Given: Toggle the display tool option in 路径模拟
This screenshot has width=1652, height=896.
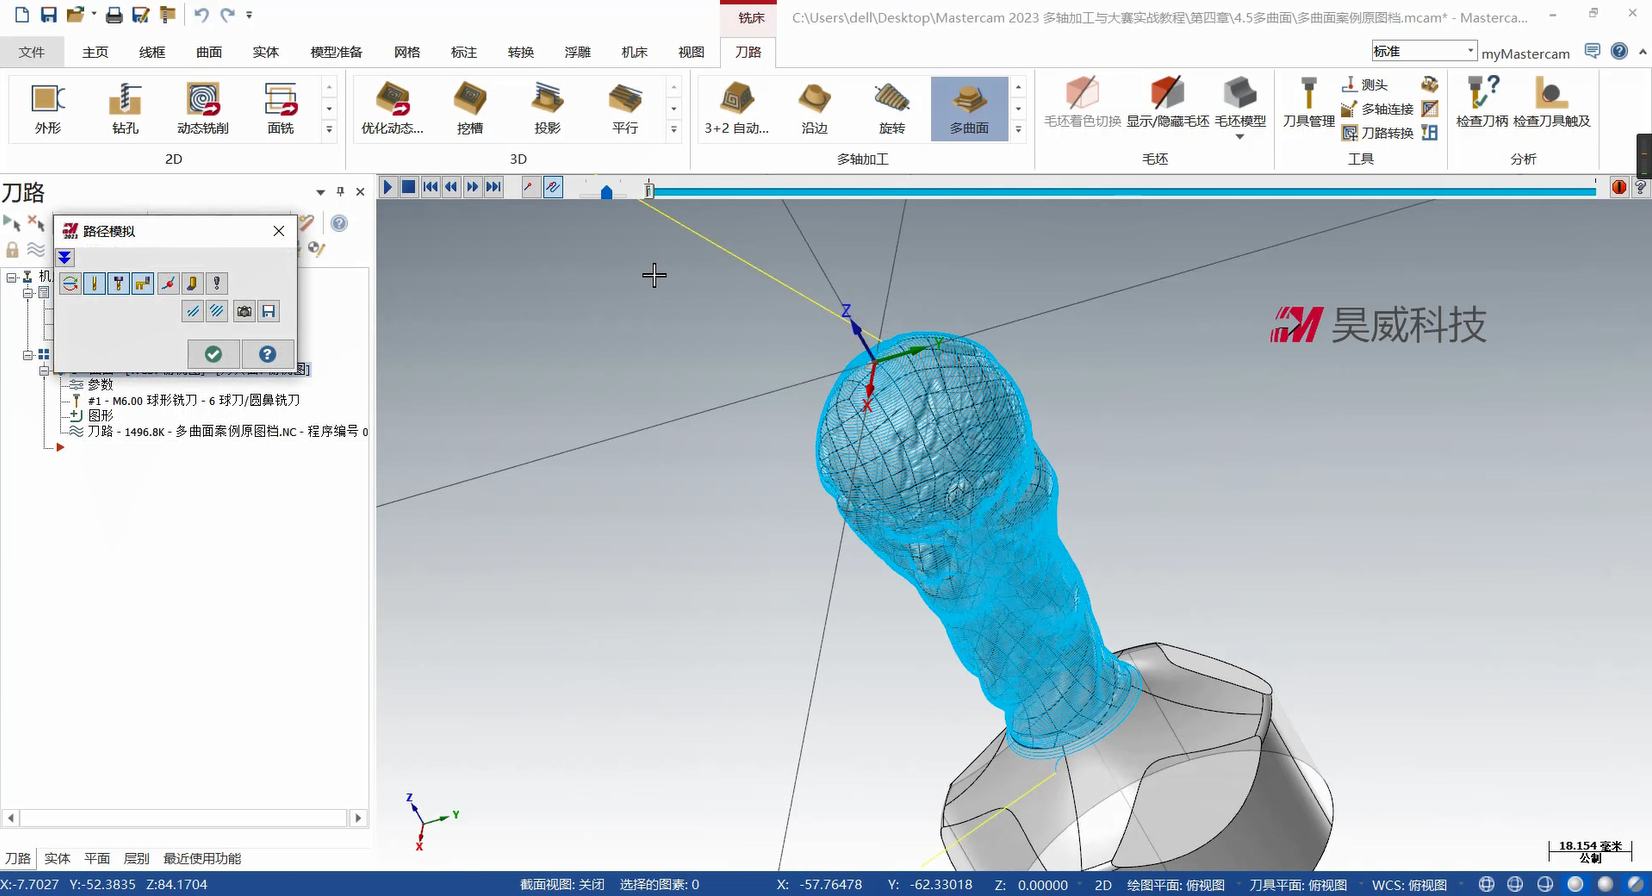Looking at the screenshot, I should click(94, 284).
